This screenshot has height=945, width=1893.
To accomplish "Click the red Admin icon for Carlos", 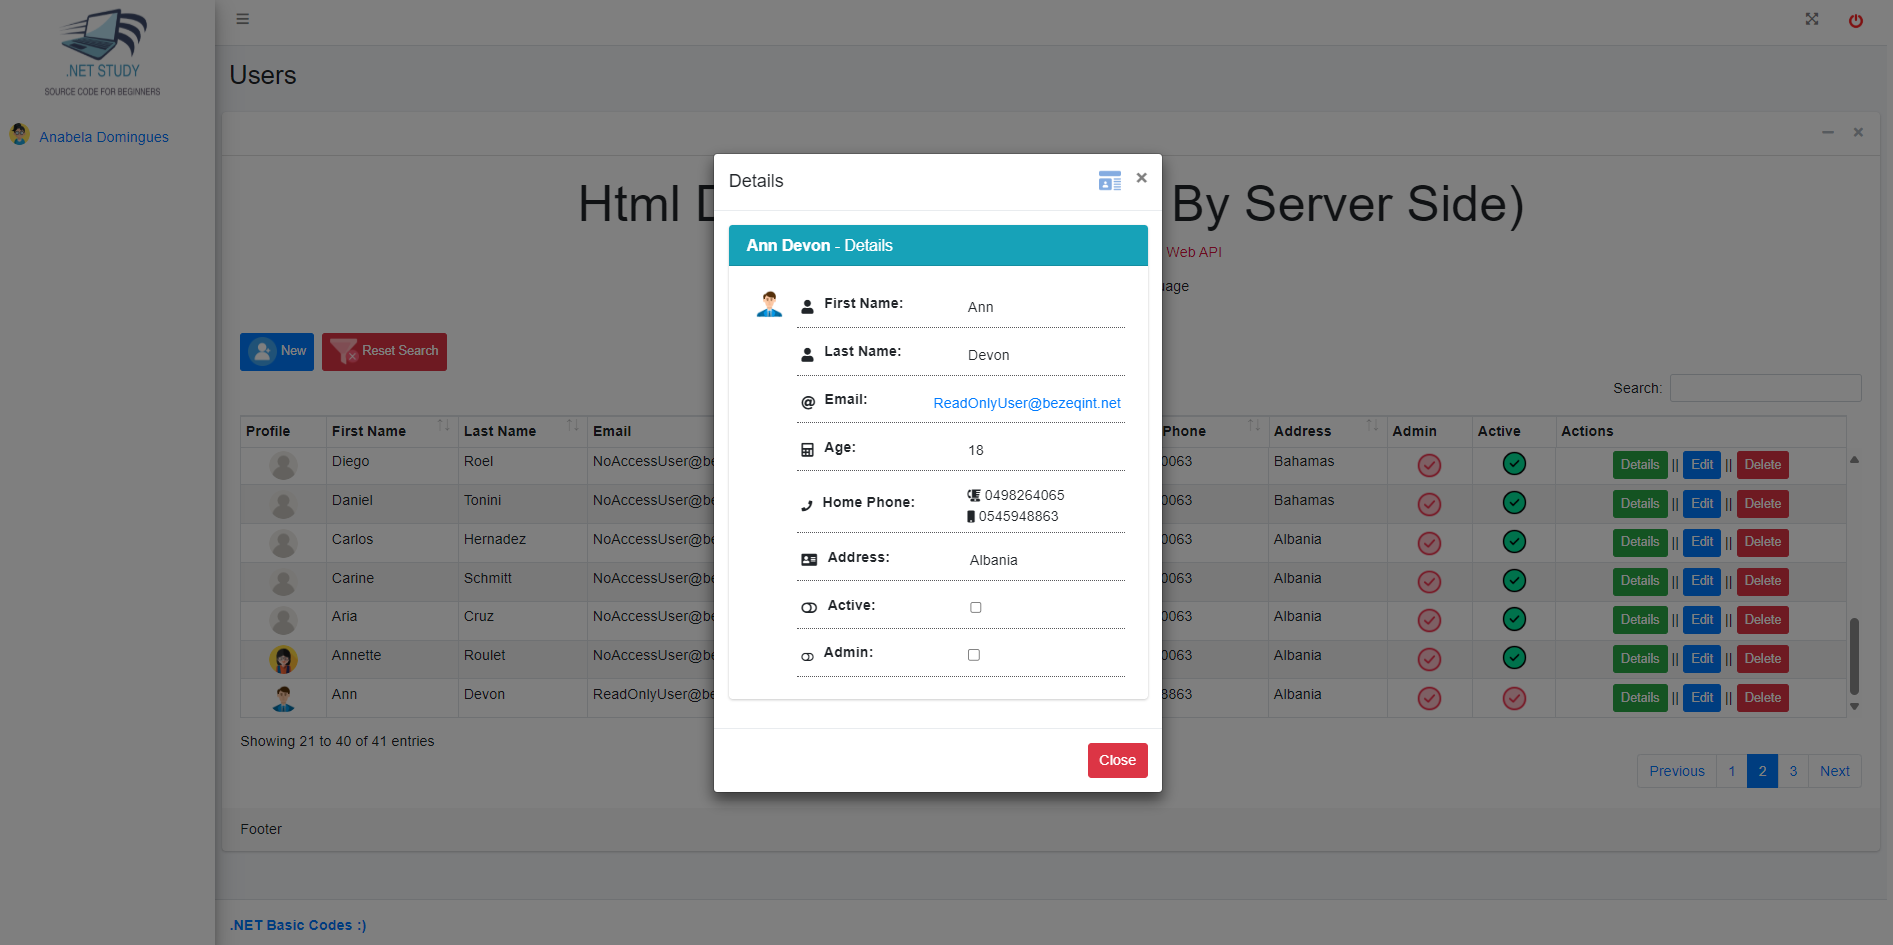I will (x=1429, y=543).
